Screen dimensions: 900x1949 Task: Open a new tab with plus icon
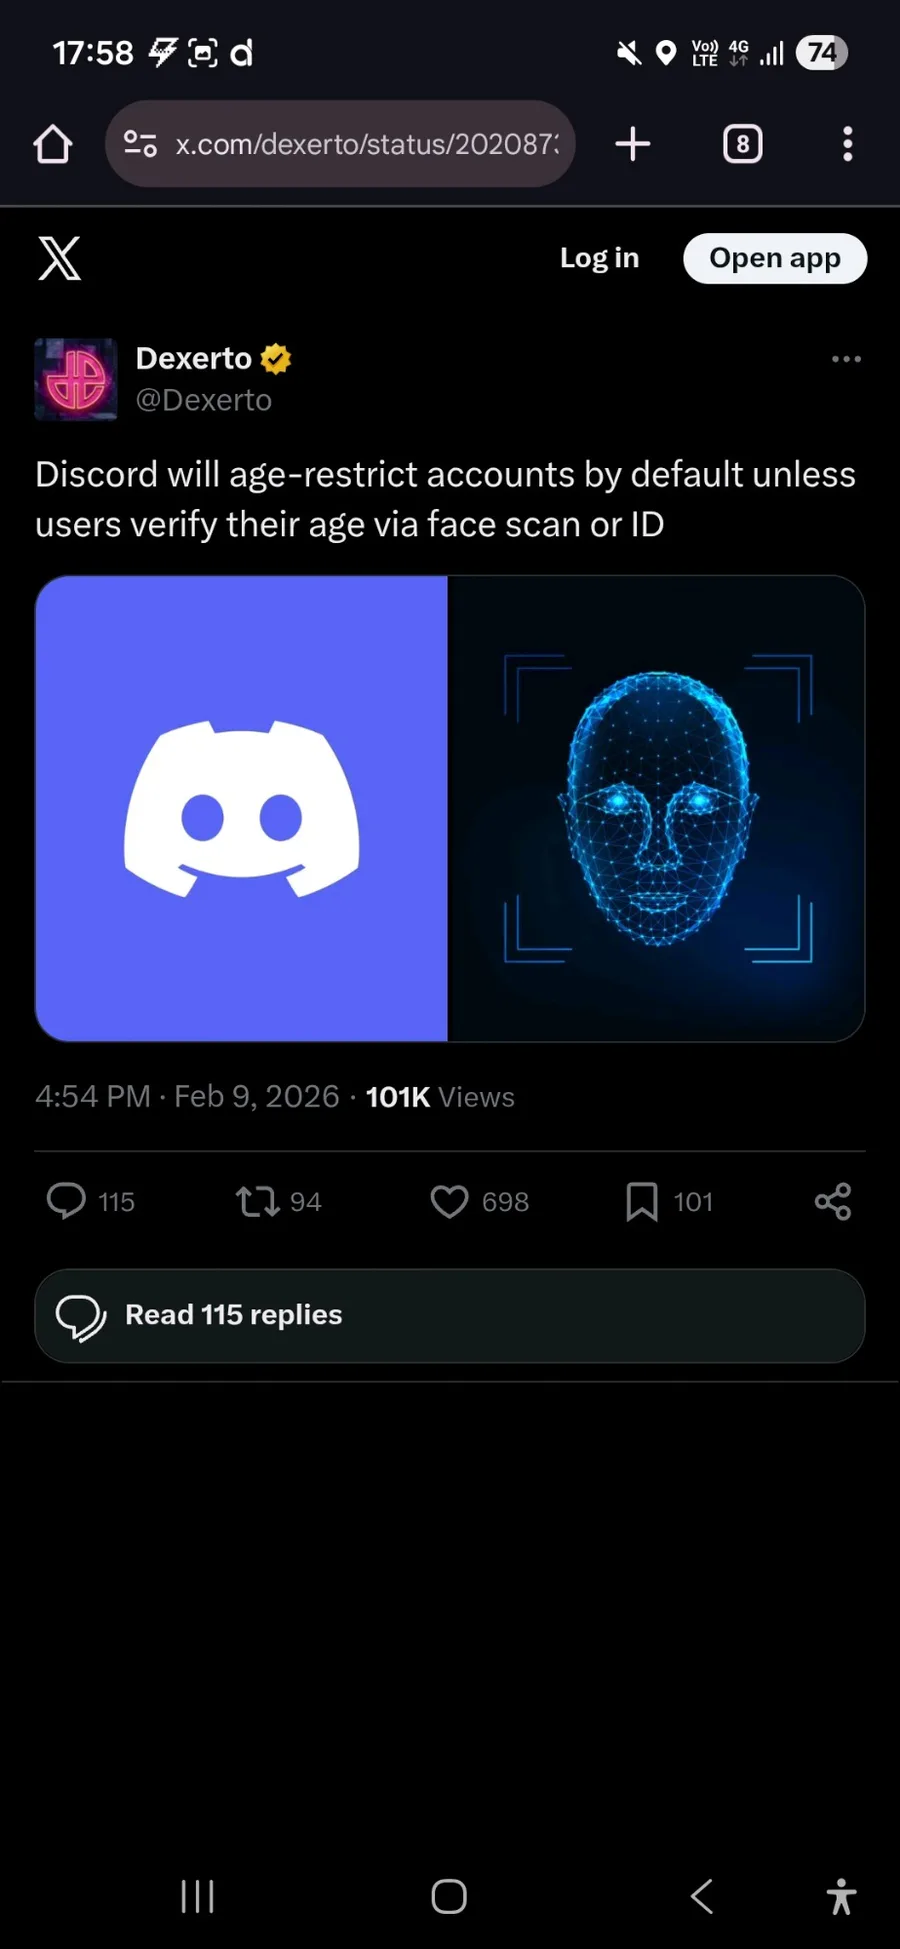click(633, 144)
